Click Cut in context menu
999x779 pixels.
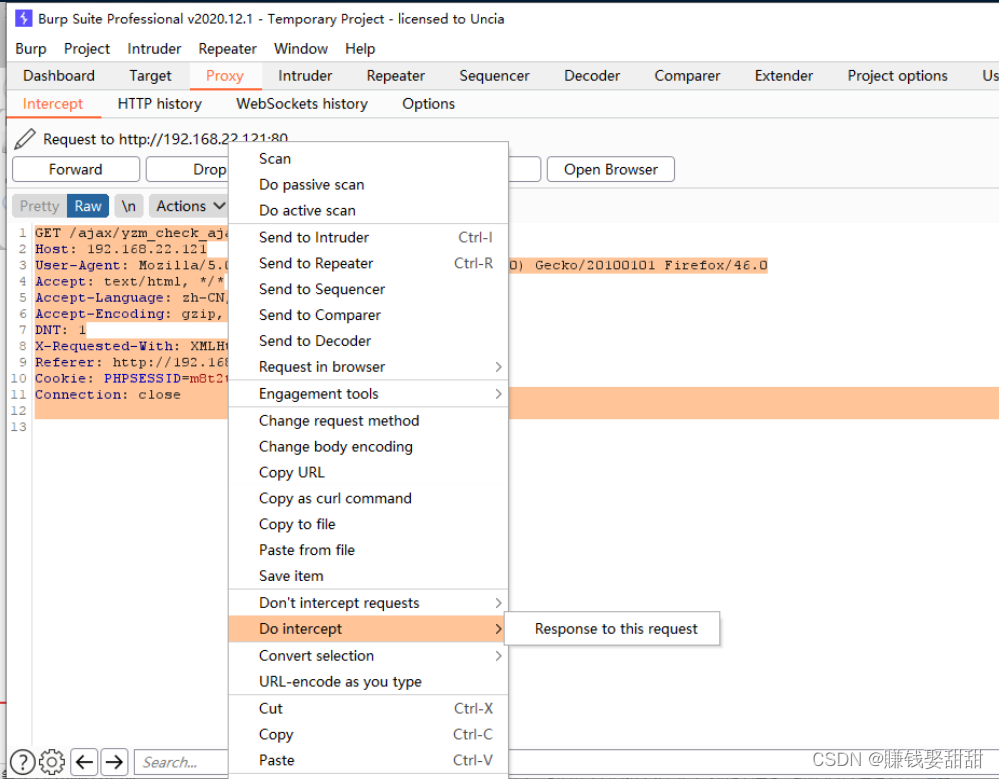368,708
